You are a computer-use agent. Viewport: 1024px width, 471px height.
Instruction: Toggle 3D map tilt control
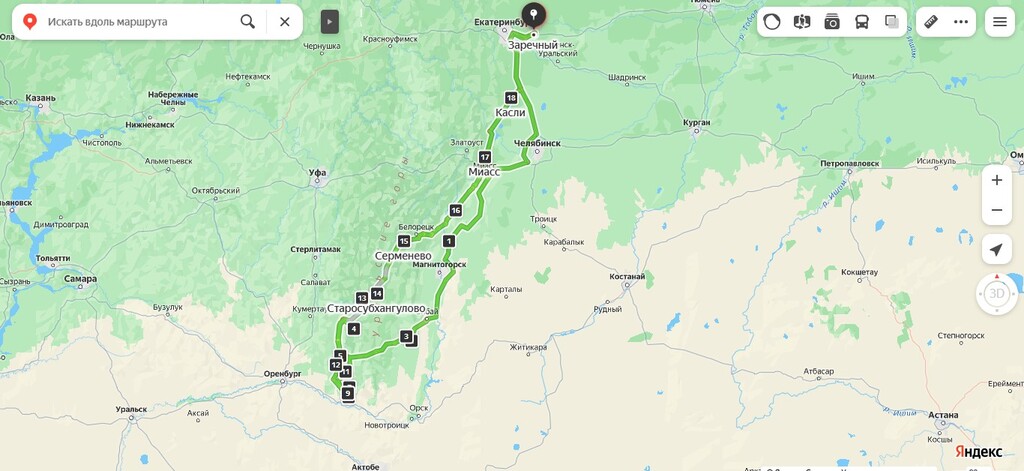click(x=997, y=294)
